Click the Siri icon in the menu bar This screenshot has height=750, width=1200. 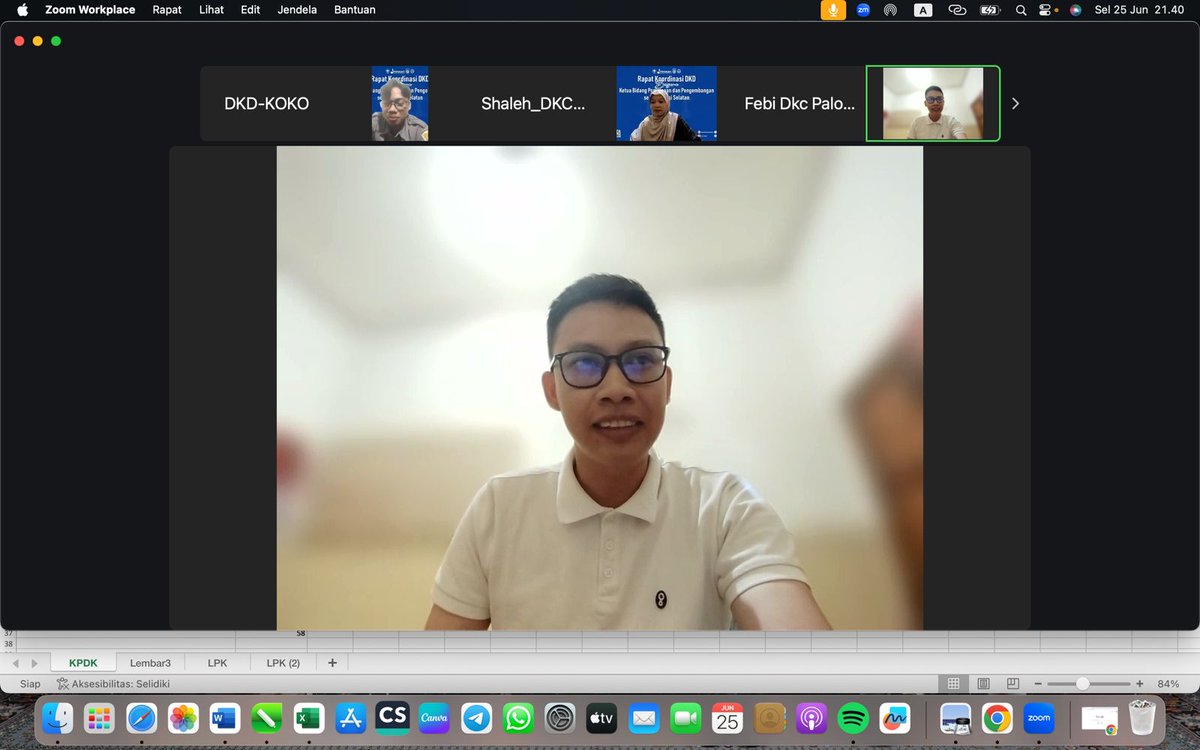[x=1076, y=10]
